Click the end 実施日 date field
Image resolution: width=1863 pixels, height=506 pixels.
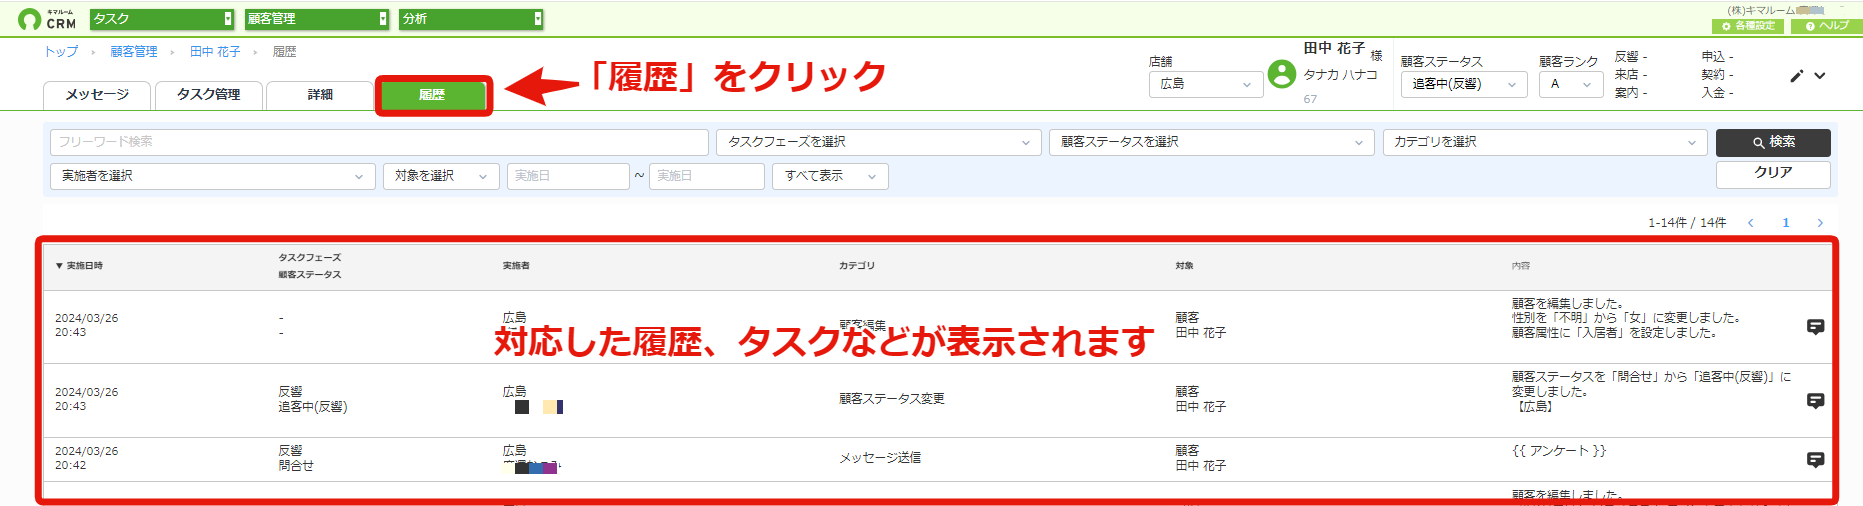[707, 176]
